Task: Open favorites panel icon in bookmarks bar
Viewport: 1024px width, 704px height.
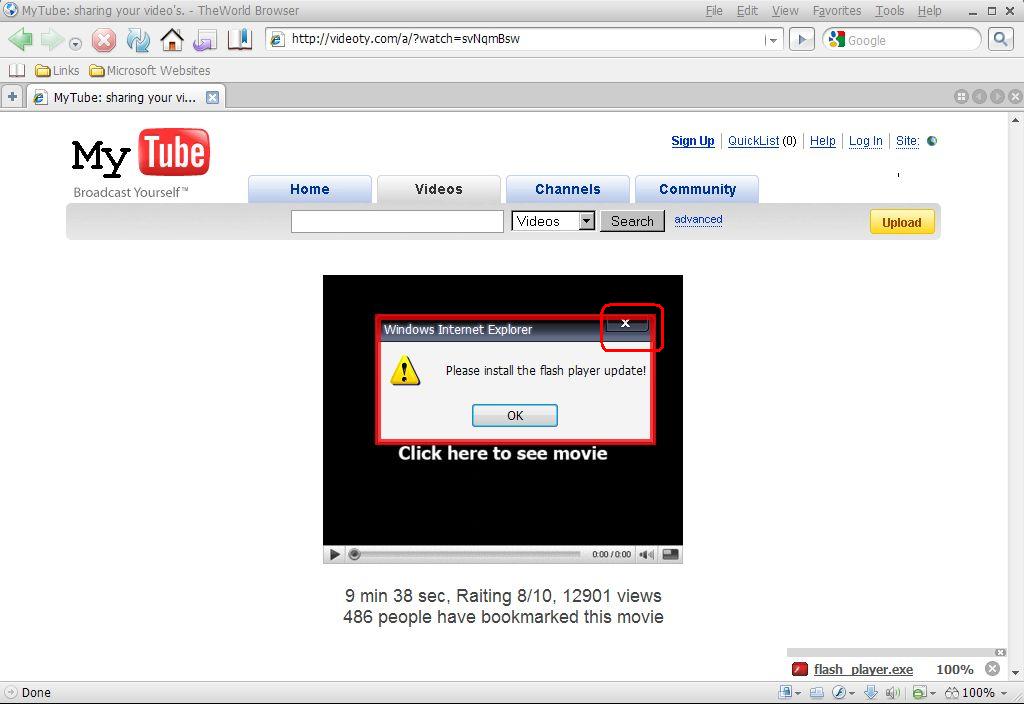Action: point(16,71)
